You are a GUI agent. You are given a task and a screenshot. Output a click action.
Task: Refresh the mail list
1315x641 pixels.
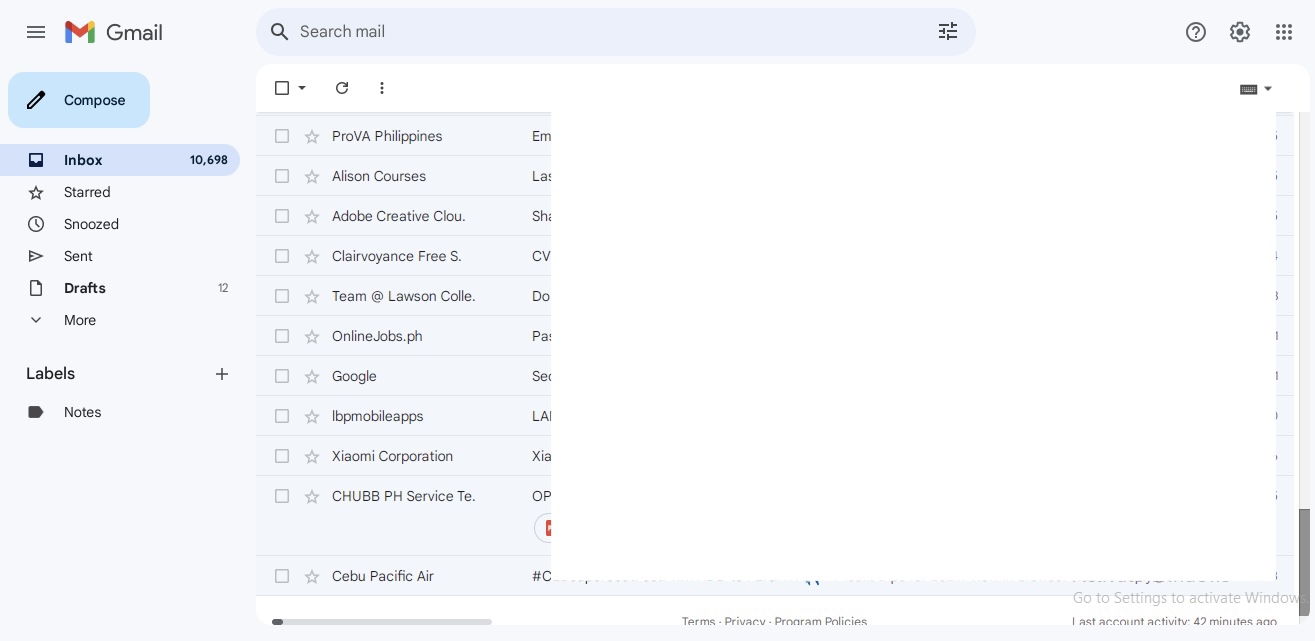[342, 88]
